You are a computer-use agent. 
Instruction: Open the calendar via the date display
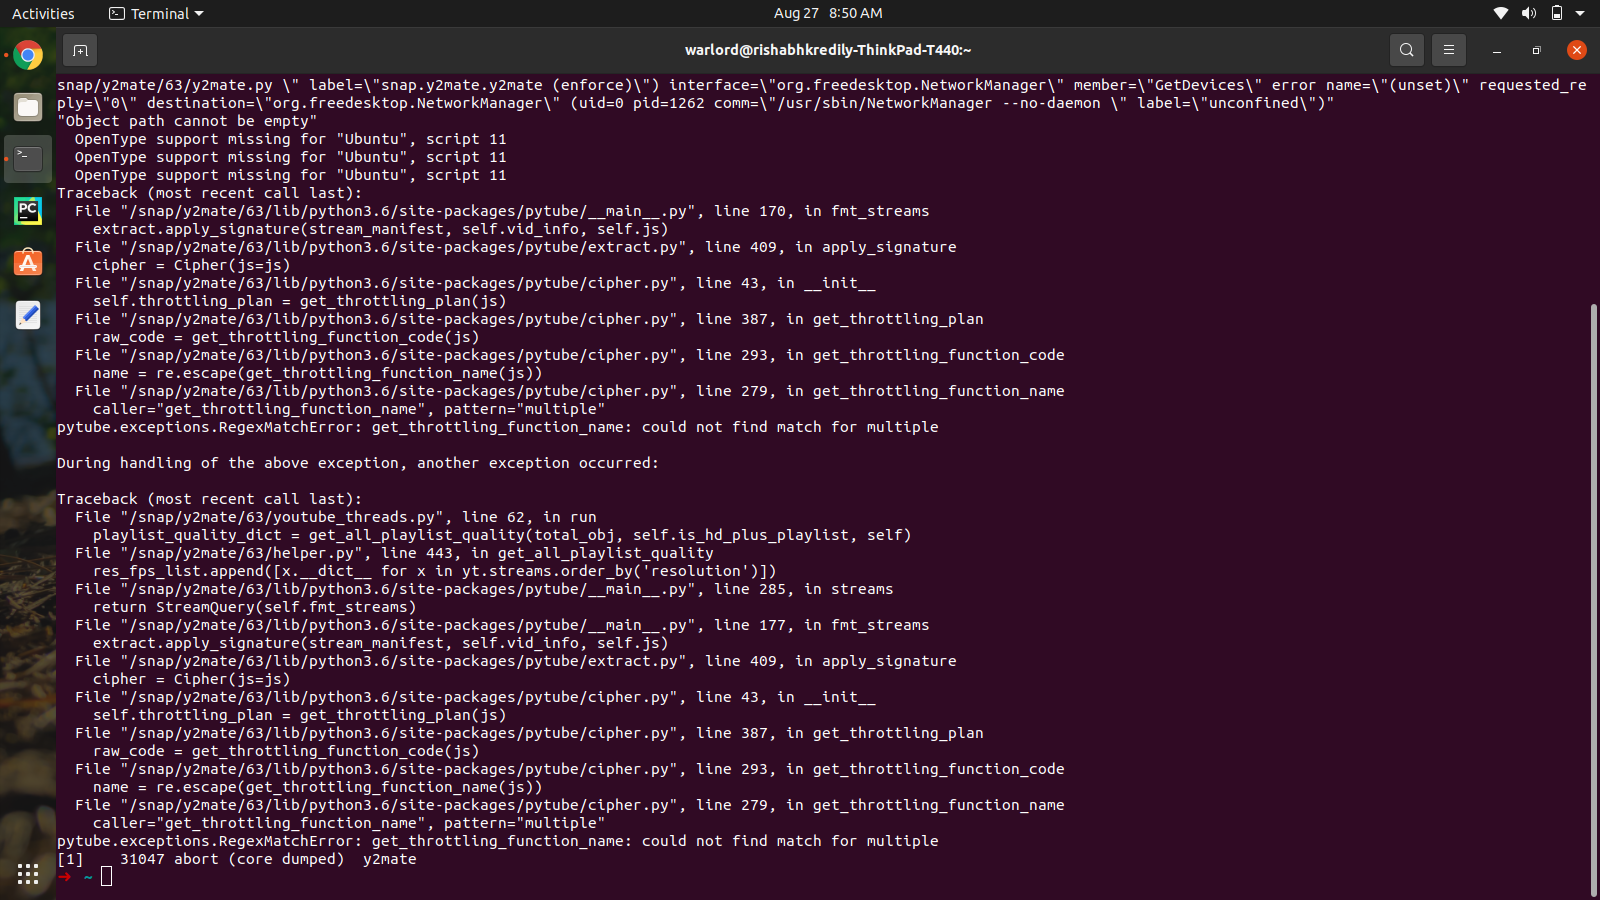click(828, 13)
